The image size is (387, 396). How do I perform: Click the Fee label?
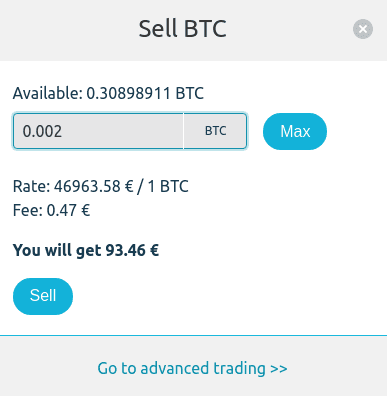point(28,210)
